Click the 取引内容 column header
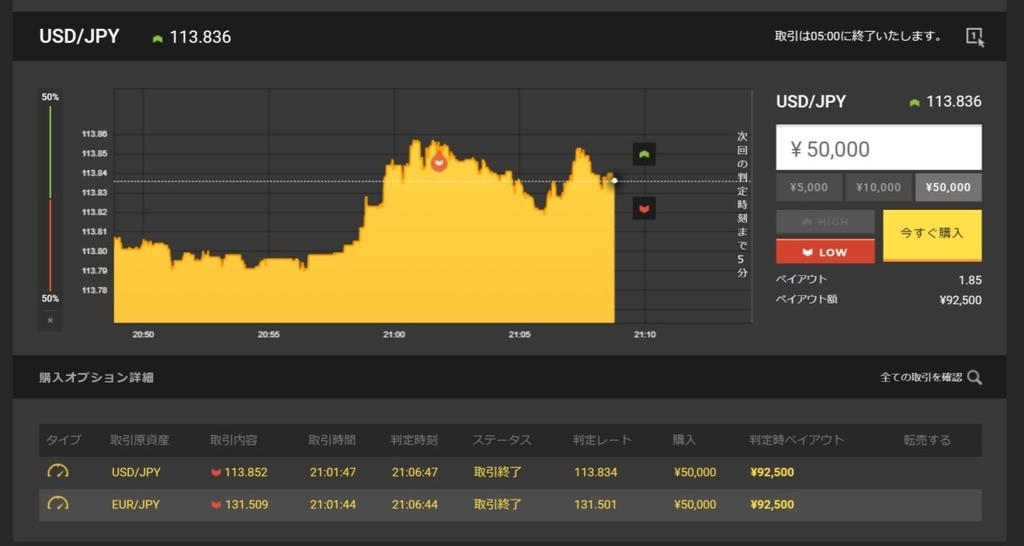Screen dimensions: 1024x546 234,440
